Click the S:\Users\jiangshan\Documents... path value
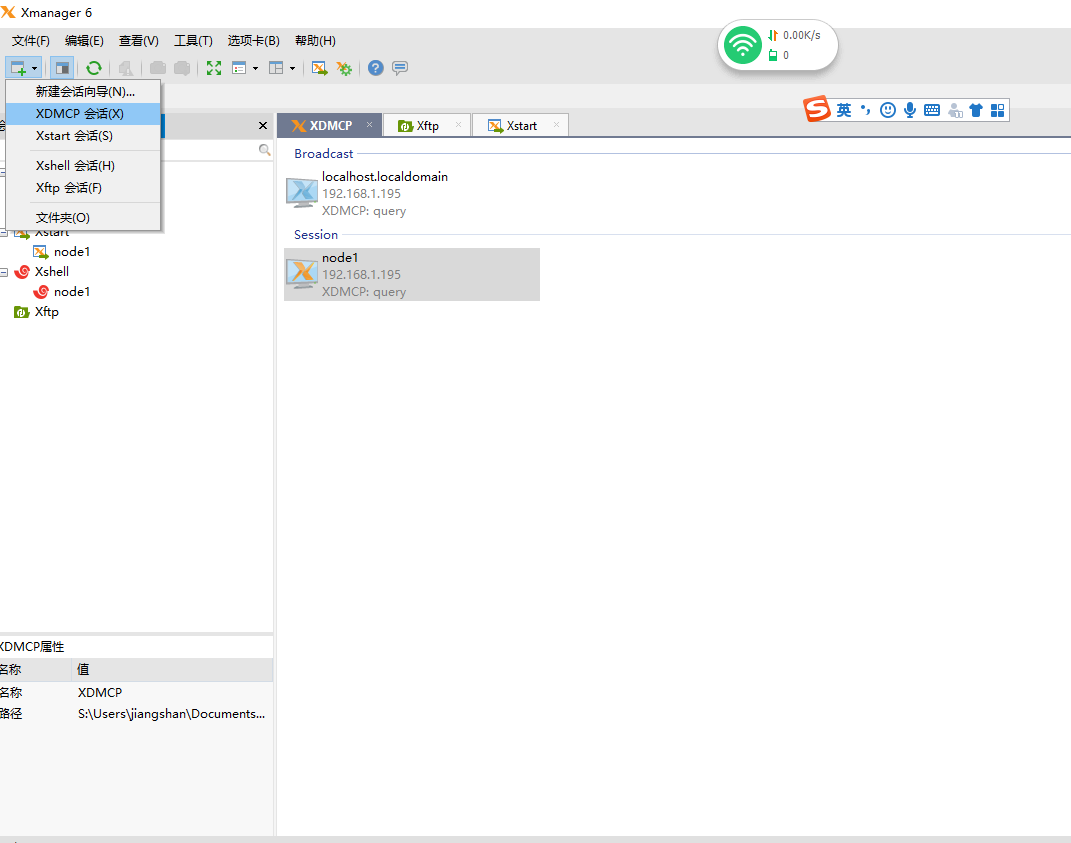 pos(171,714)
